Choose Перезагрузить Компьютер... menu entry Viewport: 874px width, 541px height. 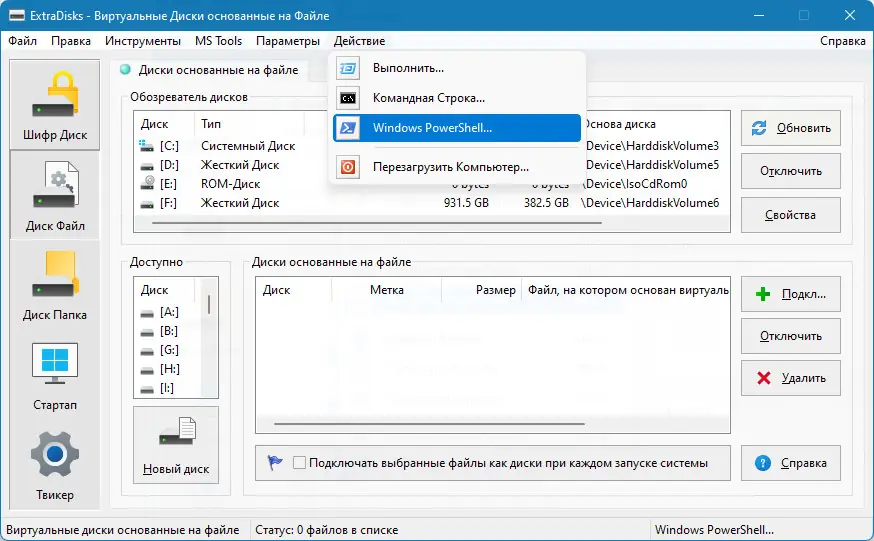point(457,167)
